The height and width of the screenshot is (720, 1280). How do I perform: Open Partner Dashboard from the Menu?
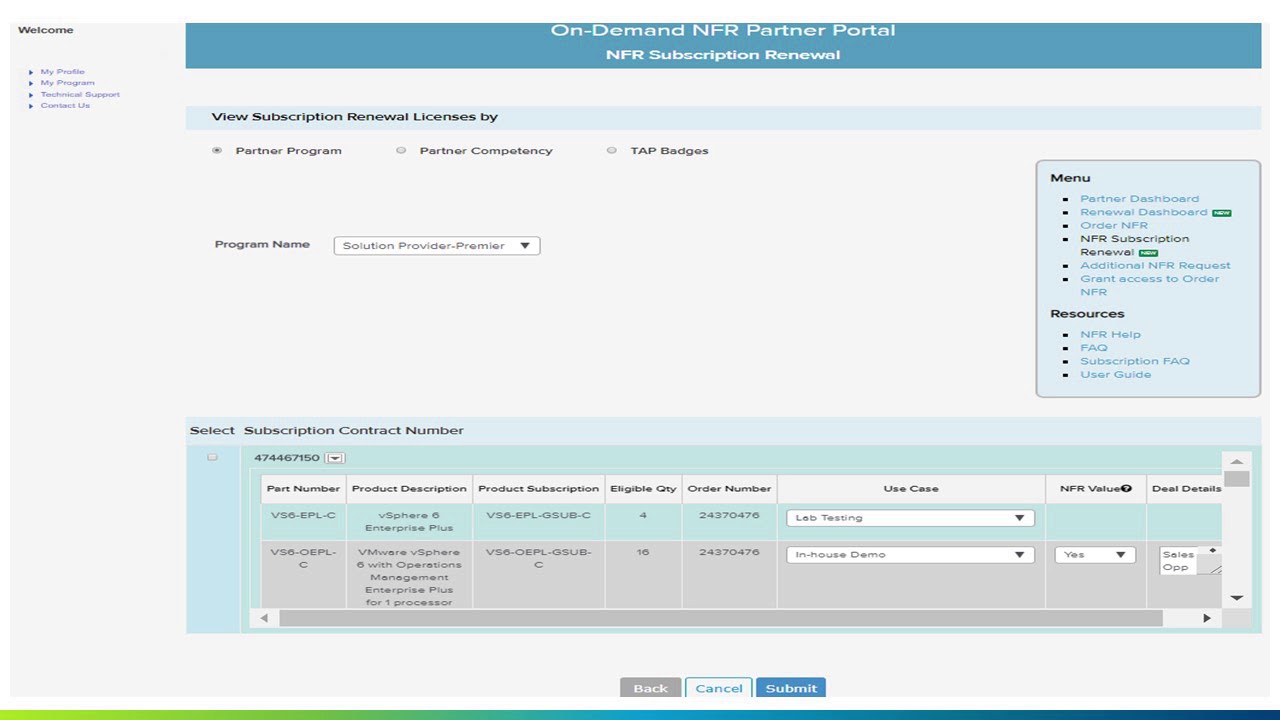point(1139,199)
